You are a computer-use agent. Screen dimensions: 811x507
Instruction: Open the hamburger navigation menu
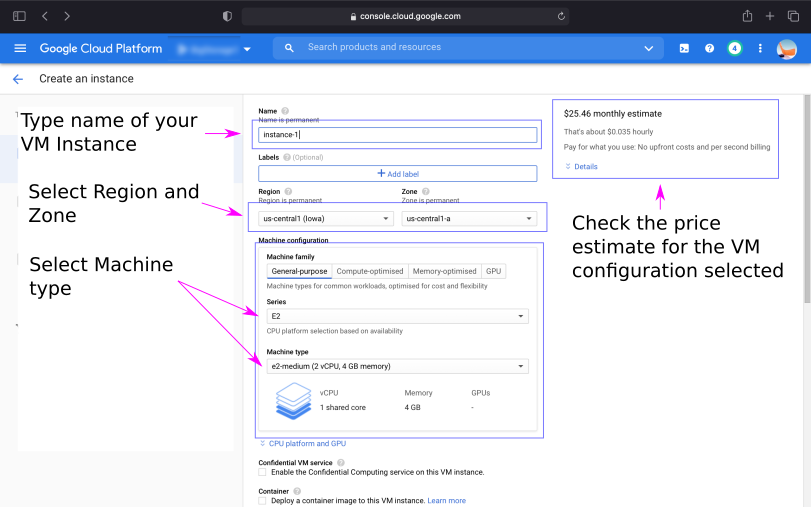(20, 48)
